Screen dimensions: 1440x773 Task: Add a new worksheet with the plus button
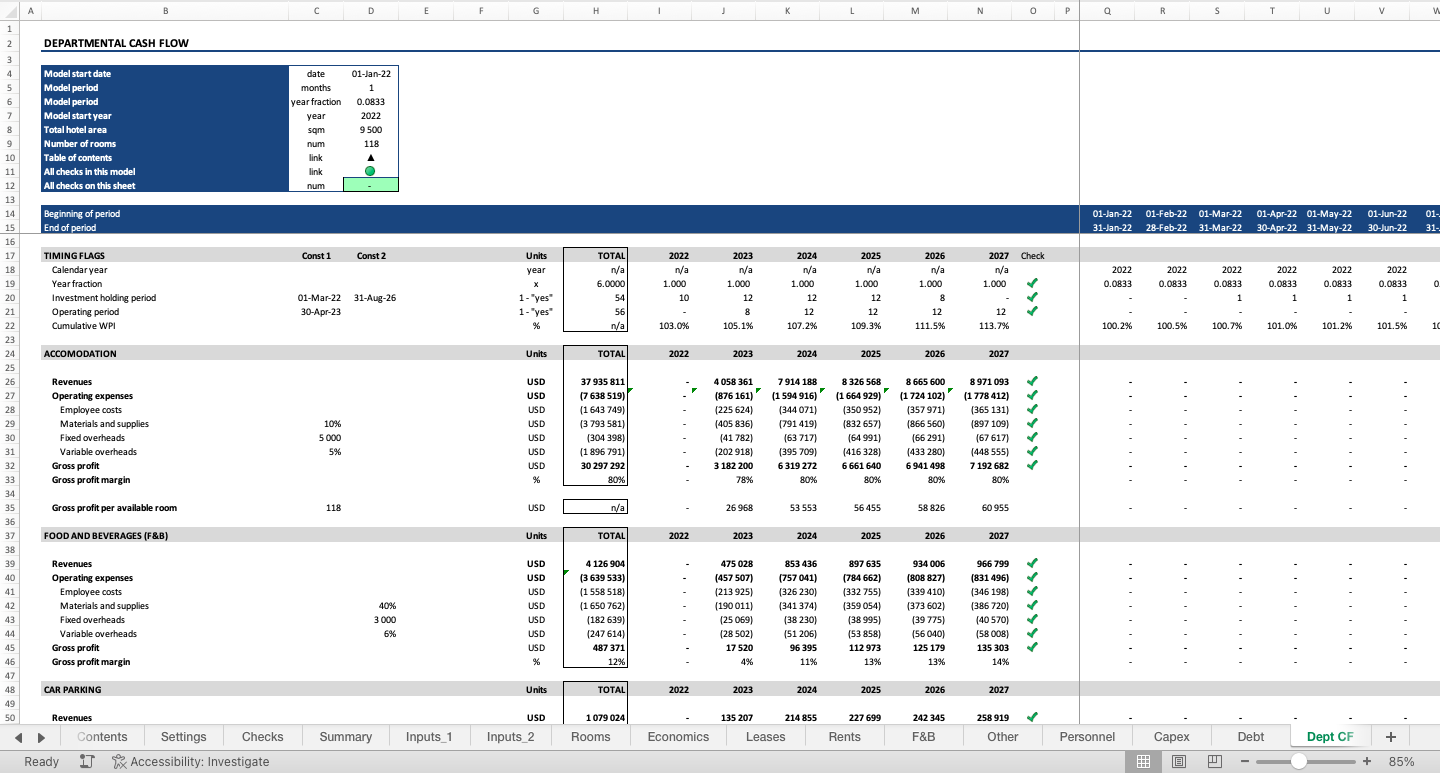click(1390, 736)
